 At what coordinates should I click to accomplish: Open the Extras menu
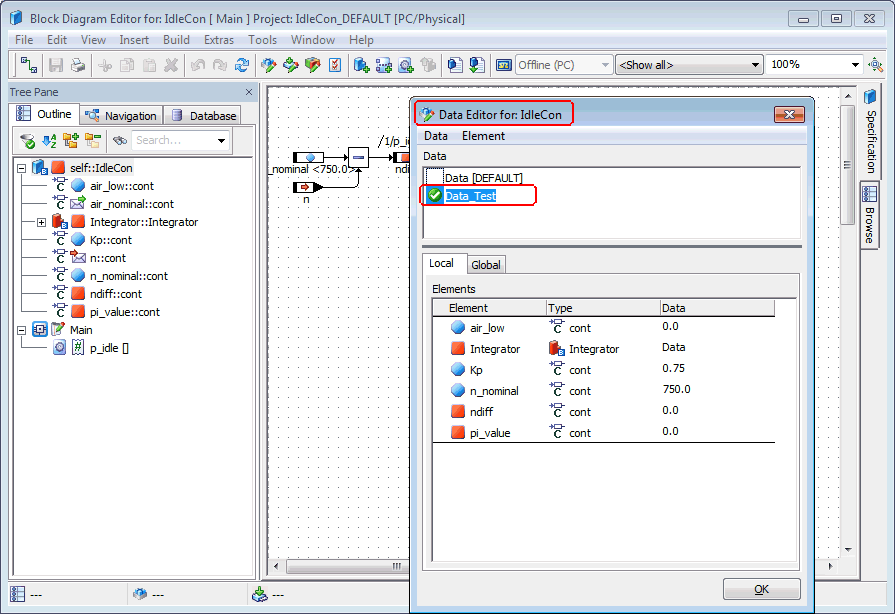pos(219,40)
